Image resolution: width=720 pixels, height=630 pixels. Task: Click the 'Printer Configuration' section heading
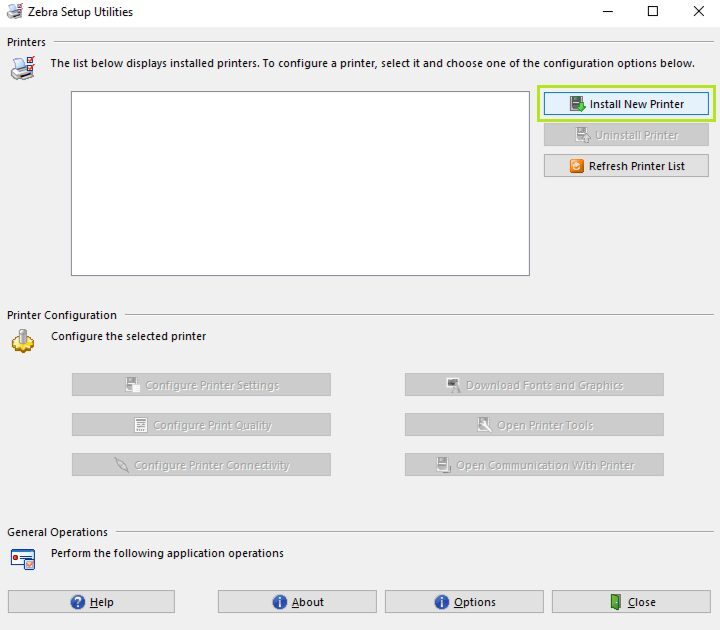pos(62,315)
